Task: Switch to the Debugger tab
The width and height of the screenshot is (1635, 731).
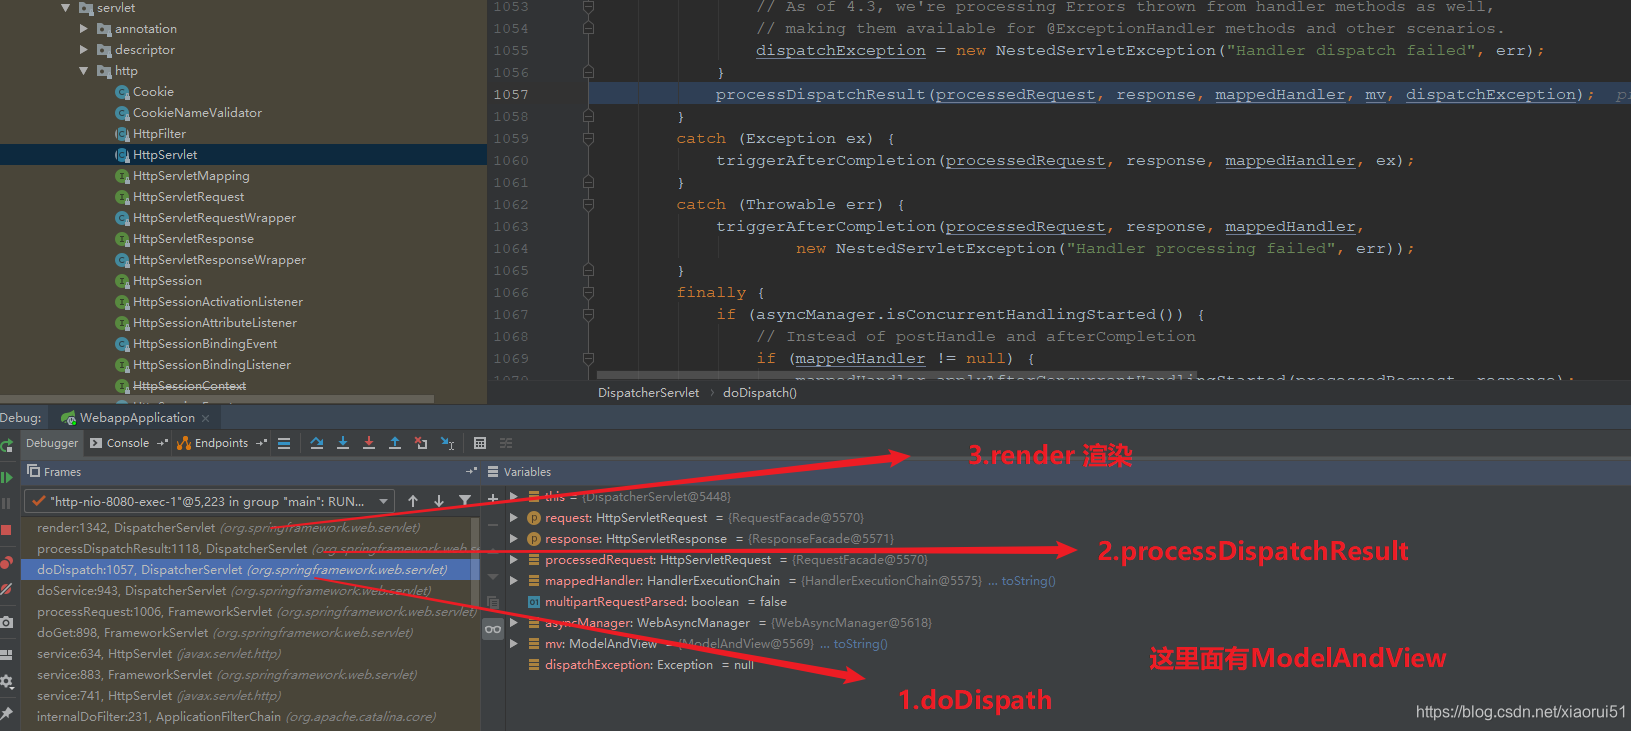Action: tap(52, 443)
